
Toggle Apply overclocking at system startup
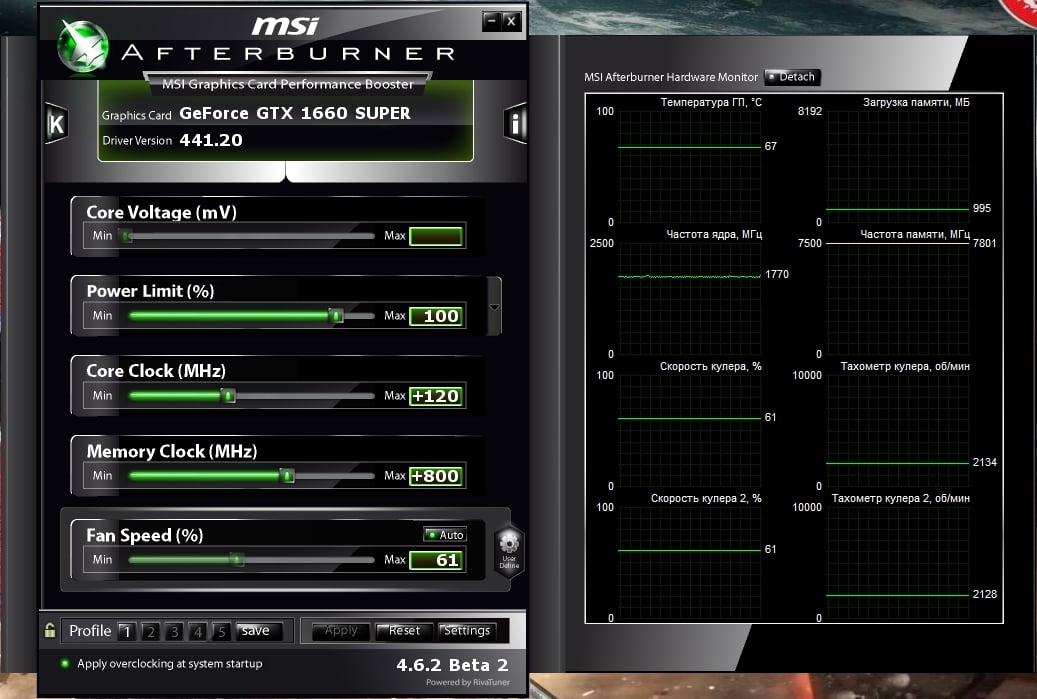(65, 664)
